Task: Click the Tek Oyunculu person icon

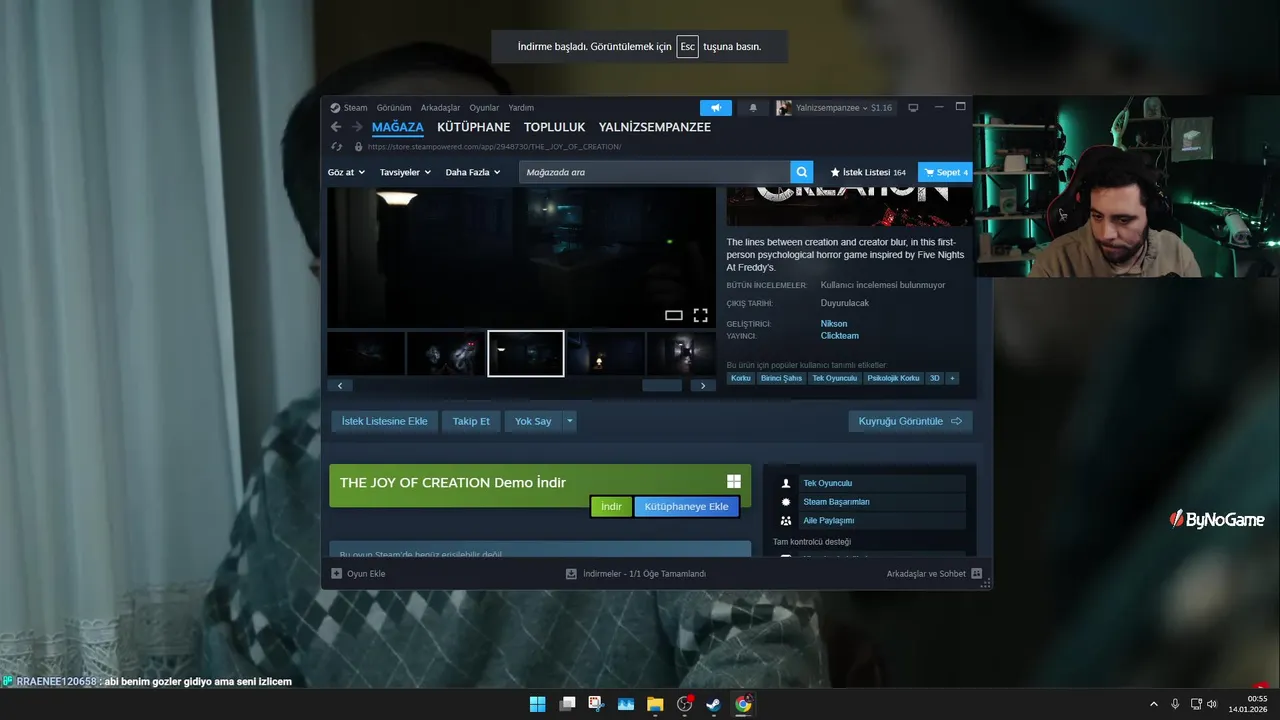Action: pyautogui.click(x=786, y=483)
